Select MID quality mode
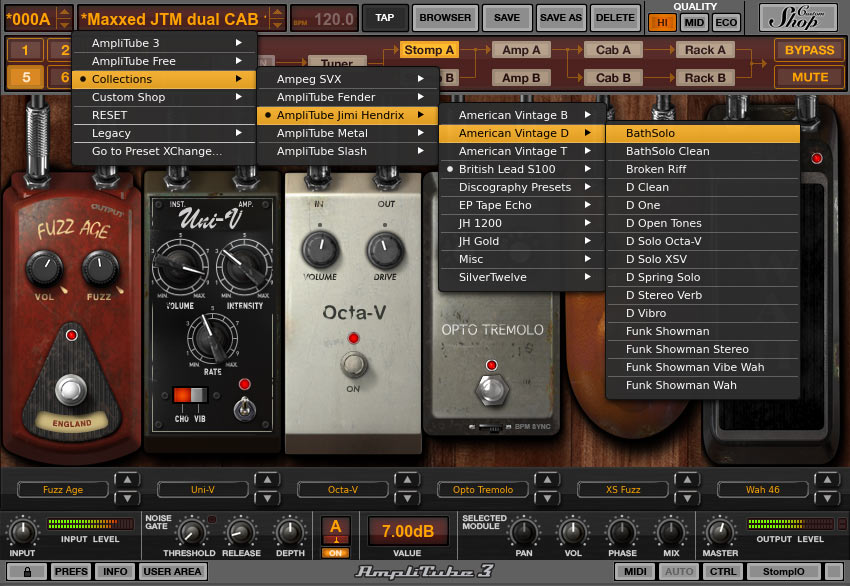Viewport: 850px width, 586px height. [x=694, y=22]
